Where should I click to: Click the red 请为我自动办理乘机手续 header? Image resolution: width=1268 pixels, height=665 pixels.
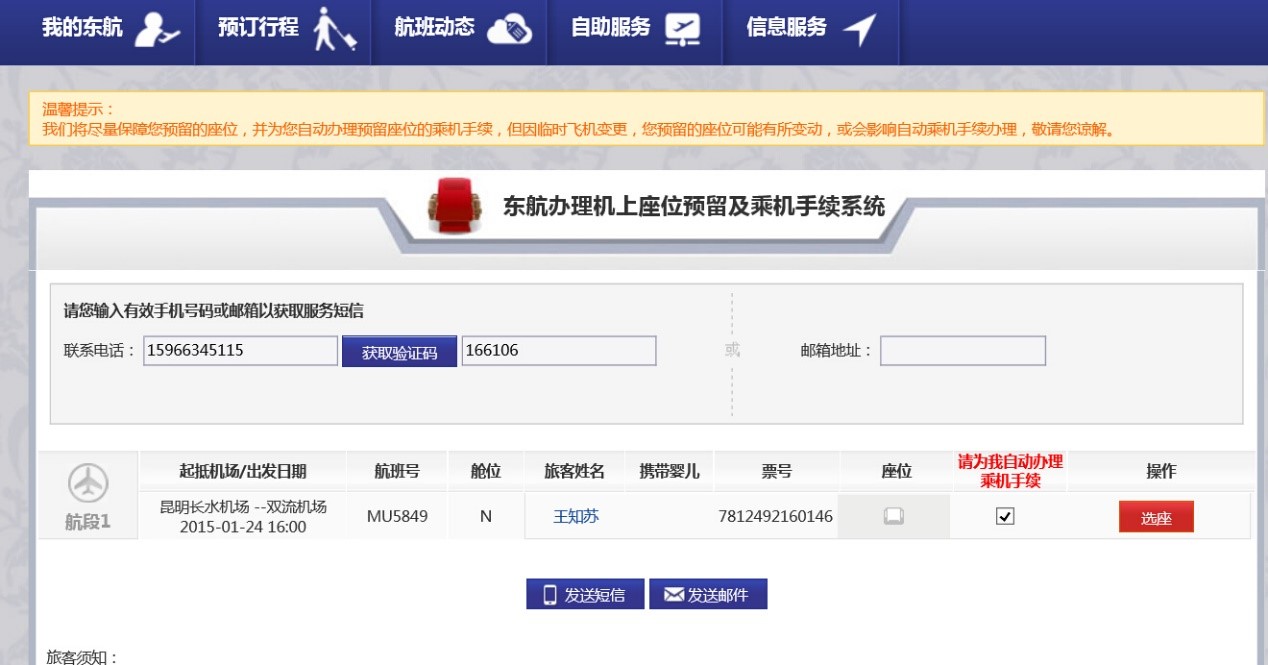click(x=1010, y=471)
